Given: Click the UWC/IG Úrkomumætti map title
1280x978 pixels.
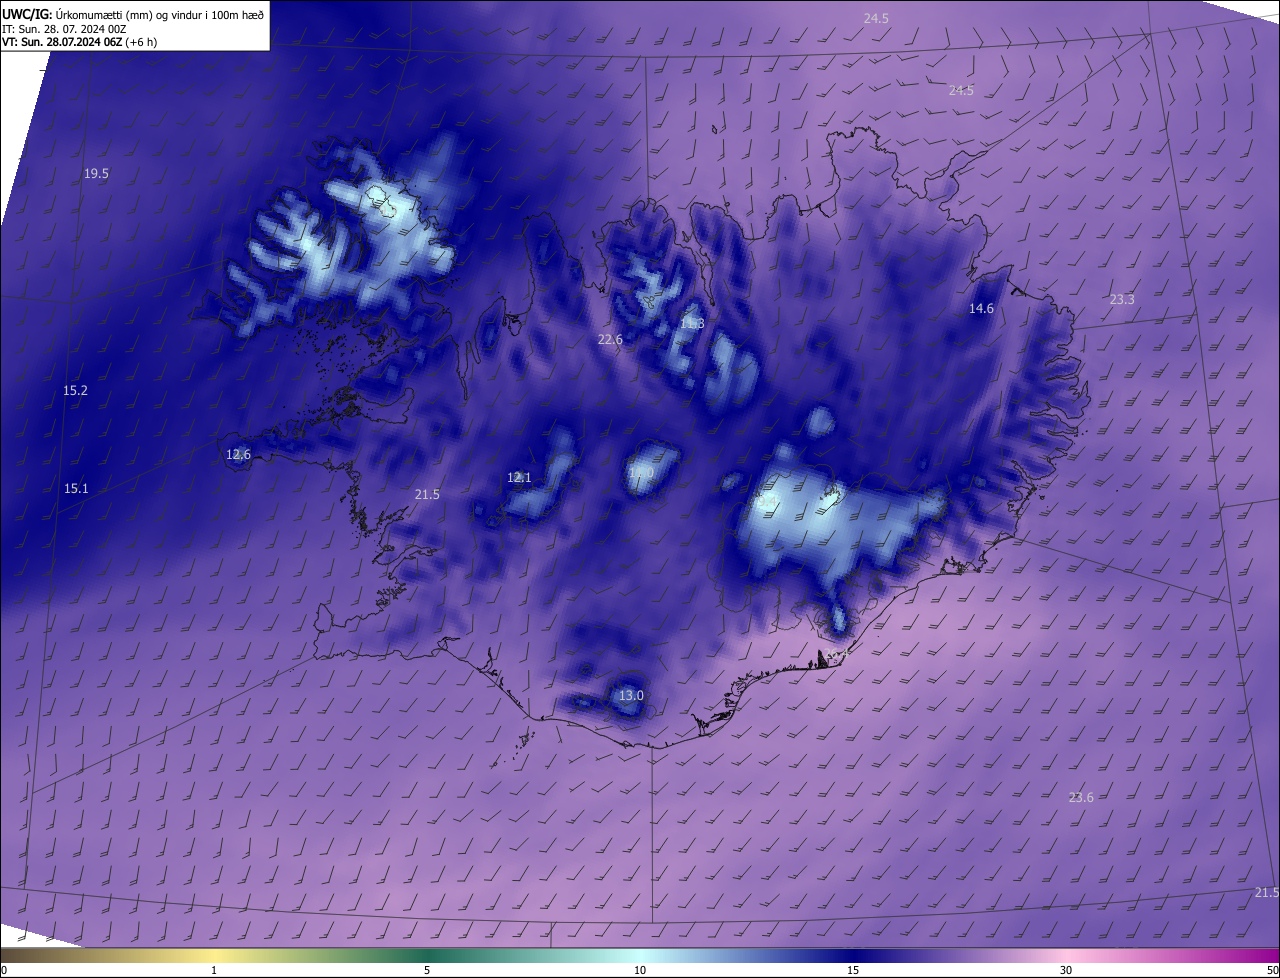Looking at the screenshot, I should (133, 14).
